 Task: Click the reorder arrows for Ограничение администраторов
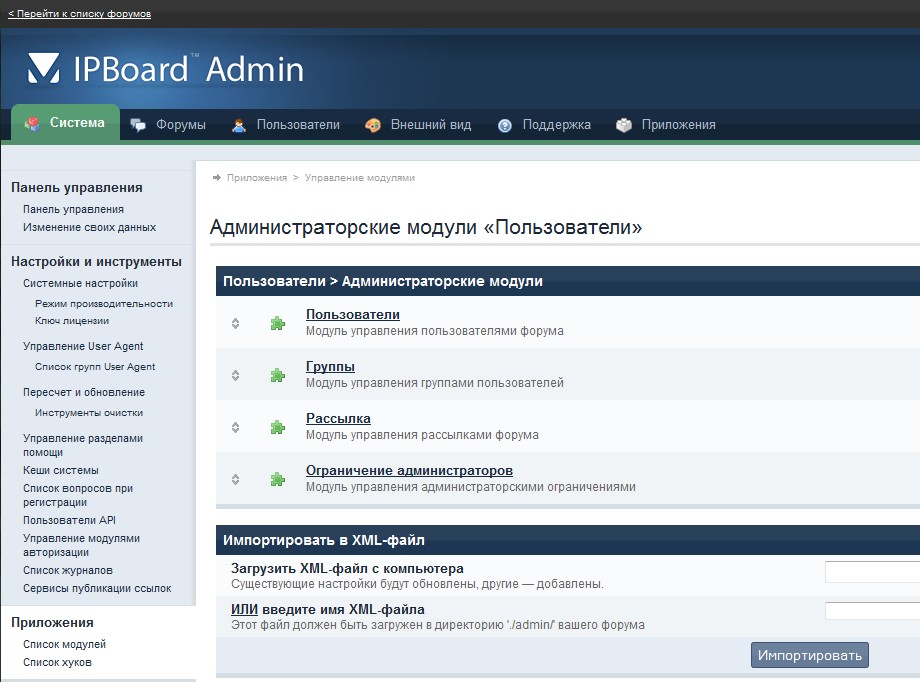coord(235,480)
